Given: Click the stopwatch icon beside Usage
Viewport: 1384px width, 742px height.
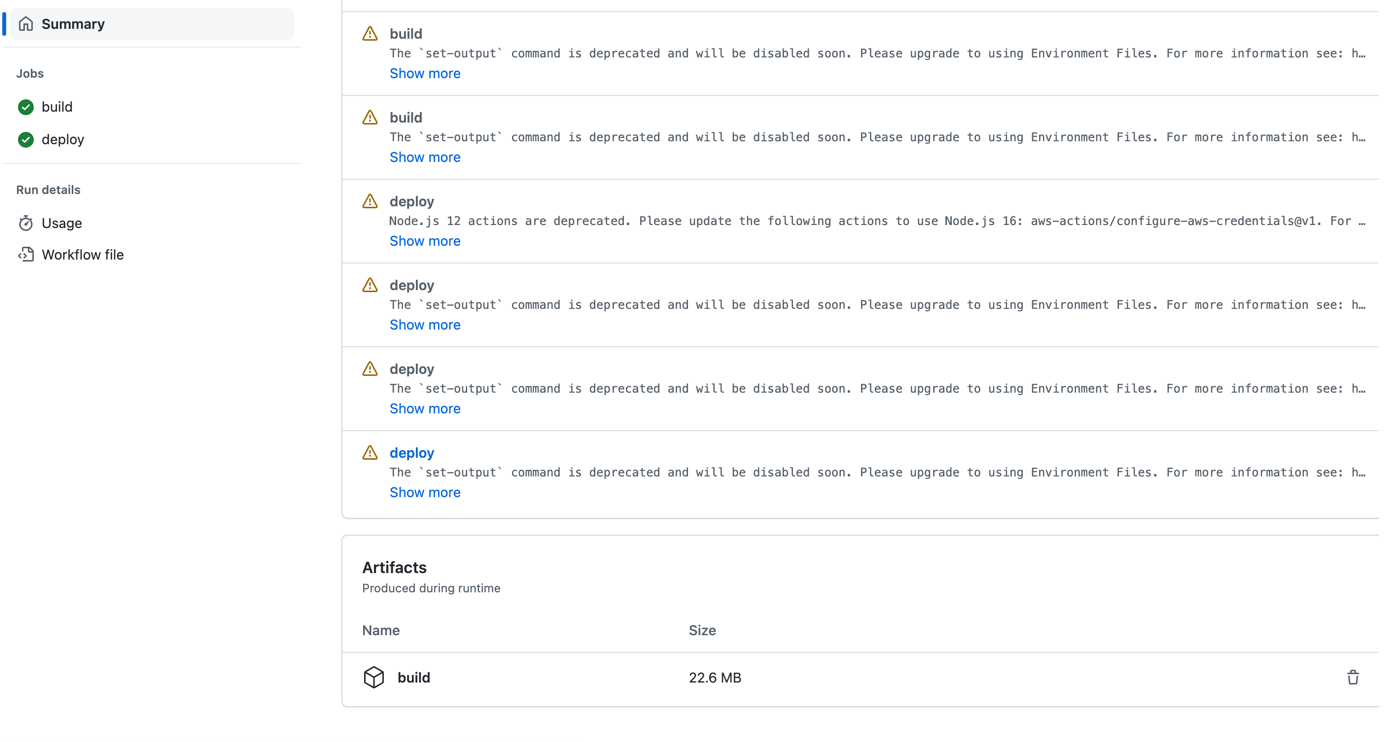Looking at the screenshot, I should 26,223.
